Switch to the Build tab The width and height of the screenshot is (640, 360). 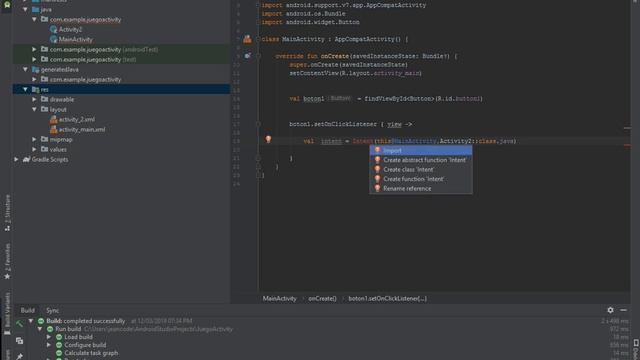click(x=27, y=311)
